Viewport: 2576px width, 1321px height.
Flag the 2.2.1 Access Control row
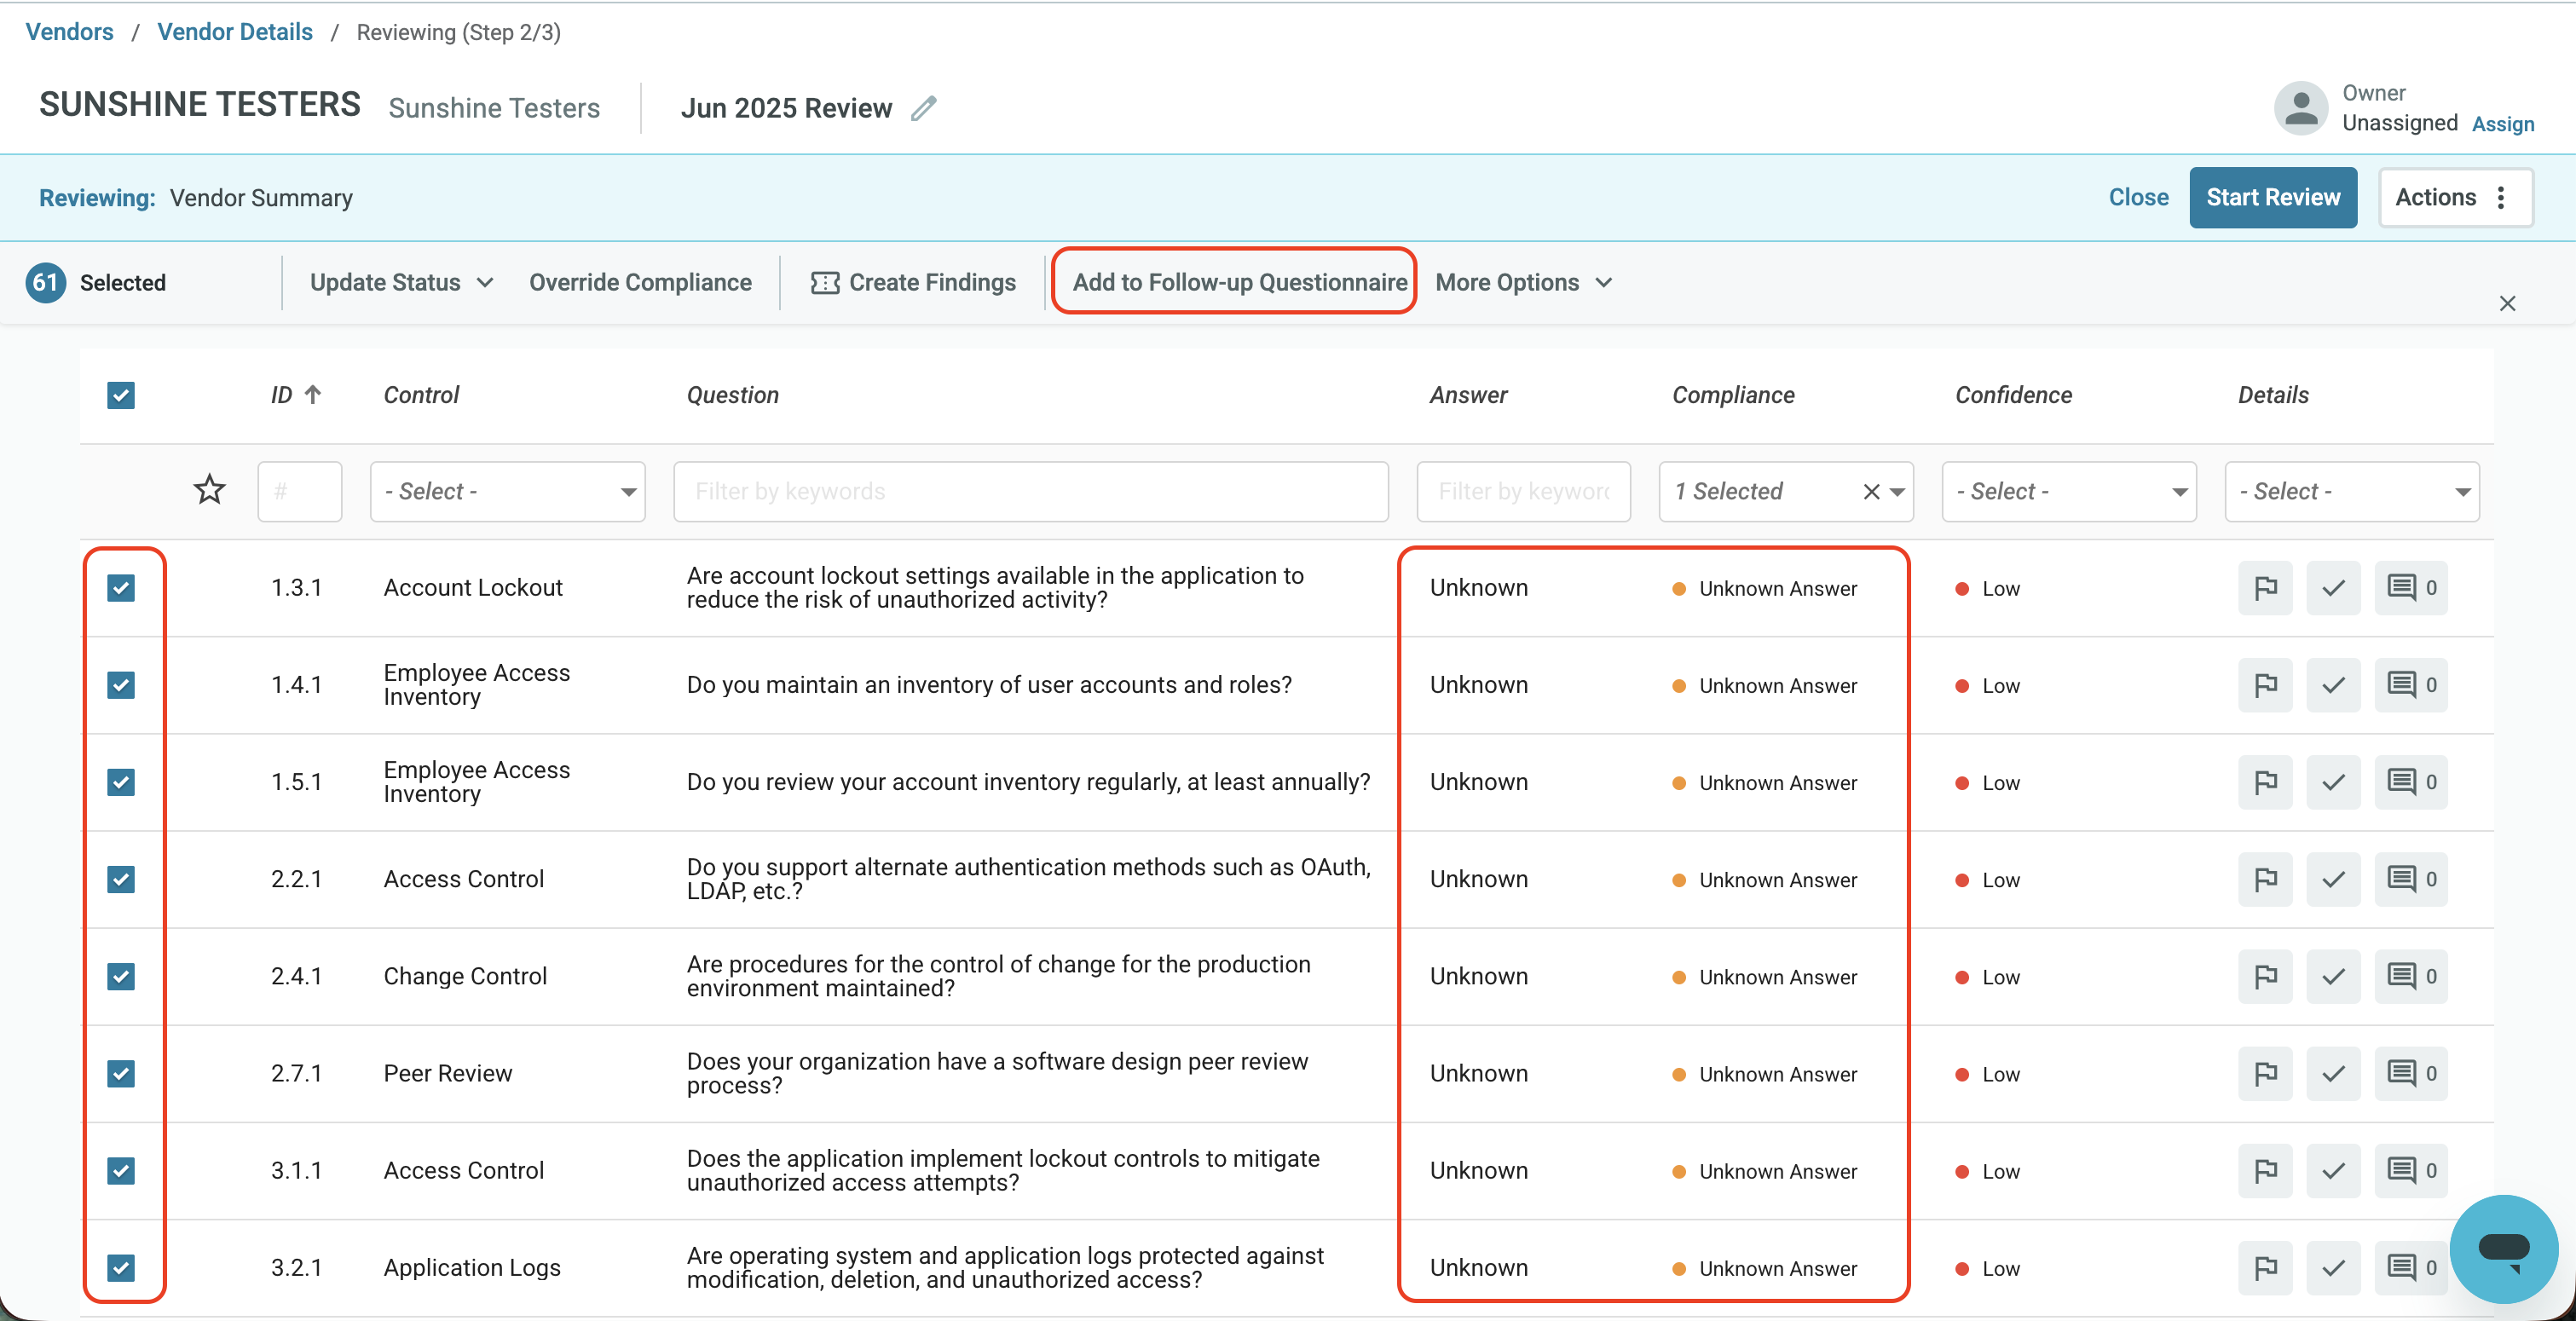(2265, 879)
